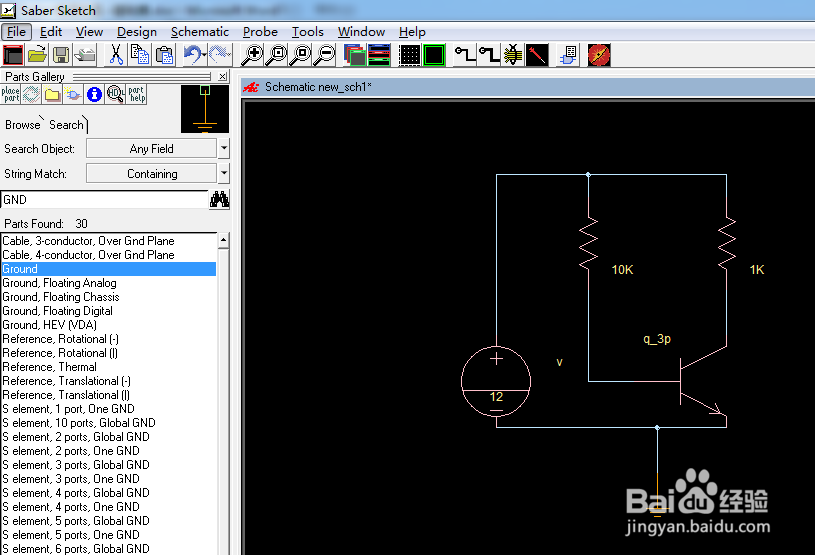Click the 10K resistor in the schematic
This screenshot has width=815, height=555.
(x=589, y=244)
